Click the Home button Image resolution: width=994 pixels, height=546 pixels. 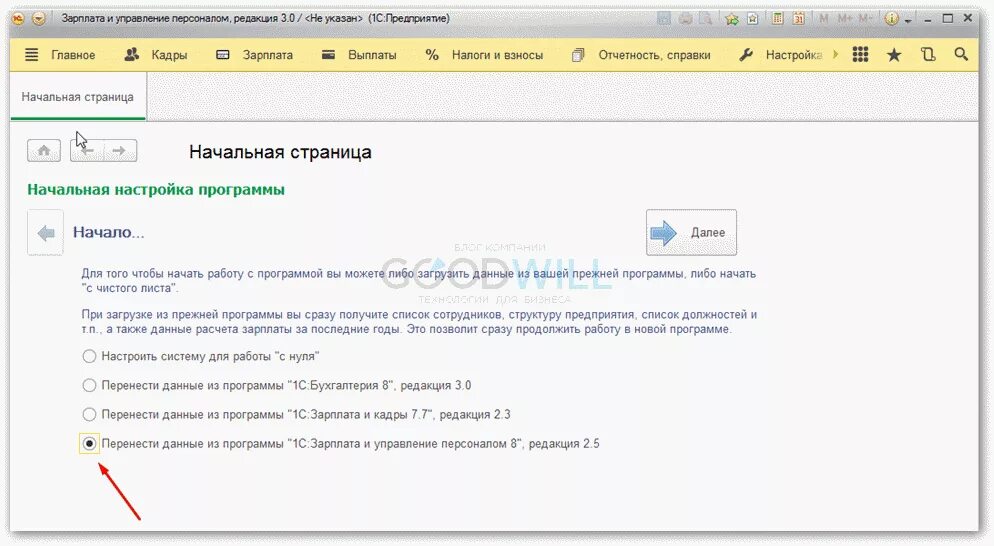click(44, 150)
